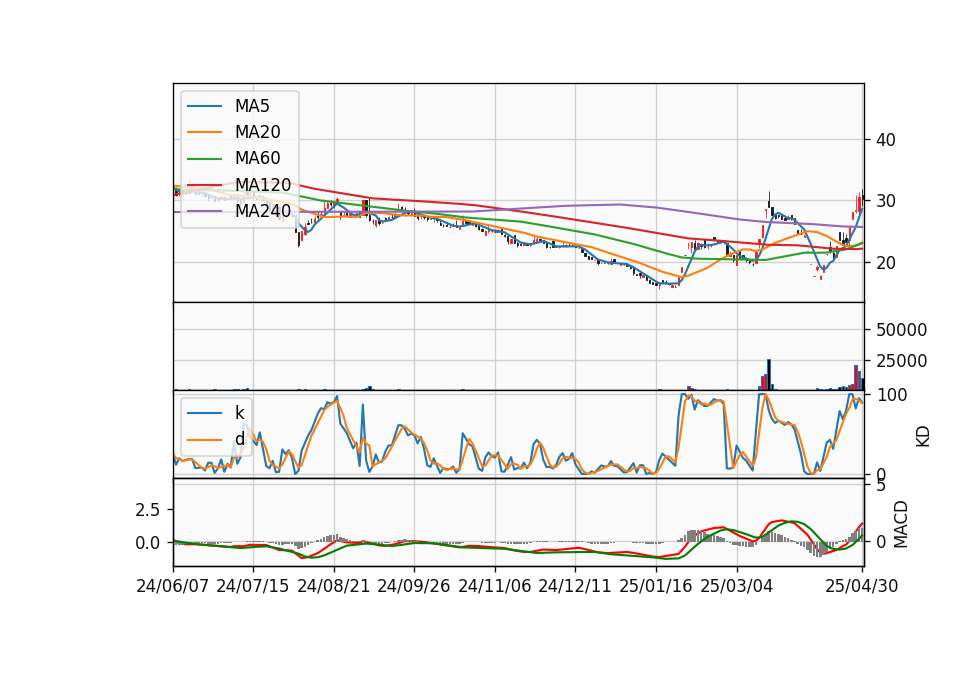Click the orange d line sample in legend
This screenshot has width=960, height=690.
click(x=204, y=440)
